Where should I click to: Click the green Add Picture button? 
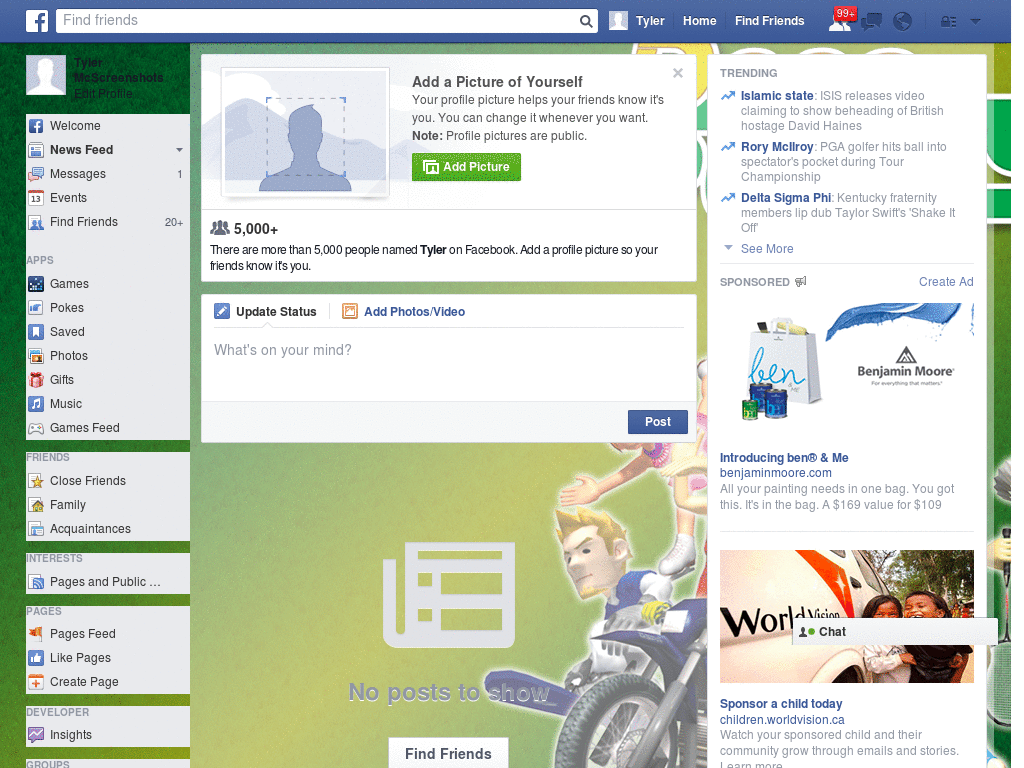coord(466,167)
